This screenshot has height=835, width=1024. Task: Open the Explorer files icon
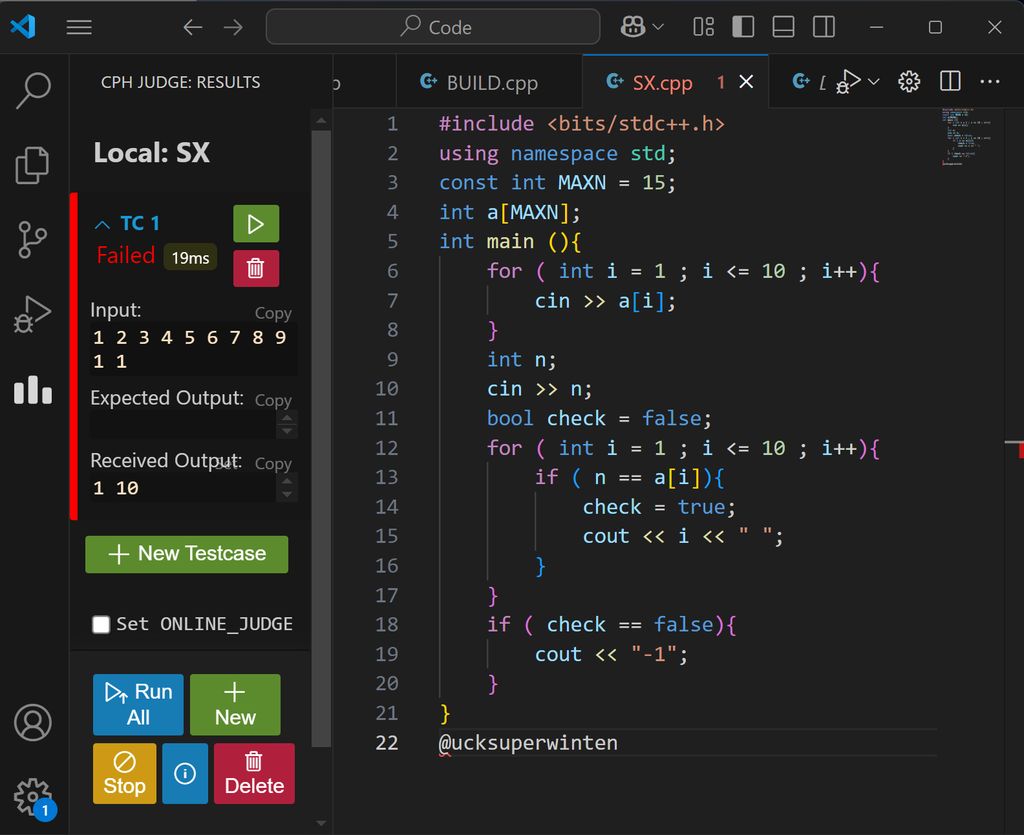(33, 166)
